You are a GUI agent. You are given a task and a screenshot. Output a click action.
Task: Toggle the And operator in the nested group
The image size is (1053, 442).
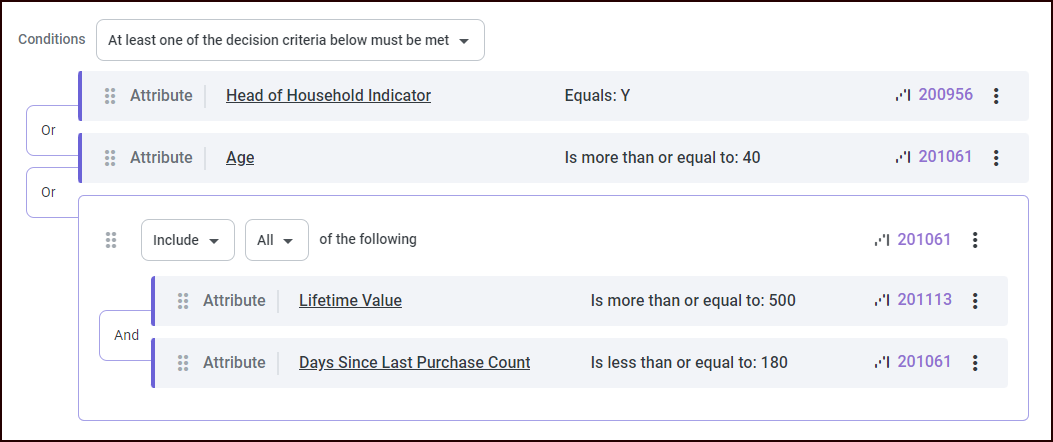tap(126, 335)
